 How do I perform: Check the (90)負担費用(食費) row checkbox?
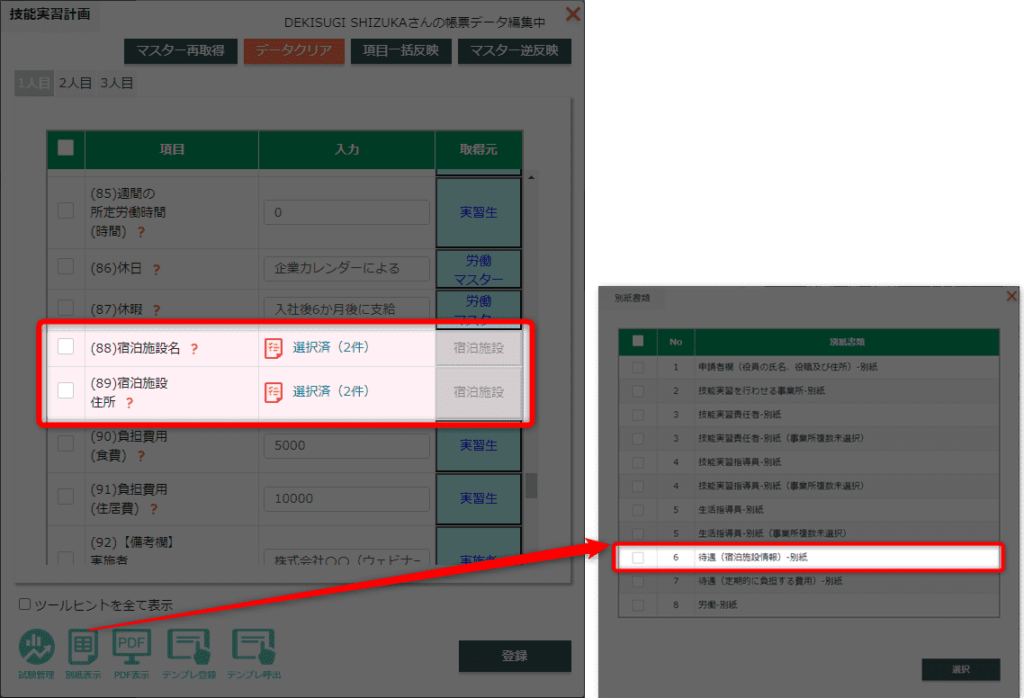tap(65, 443)
